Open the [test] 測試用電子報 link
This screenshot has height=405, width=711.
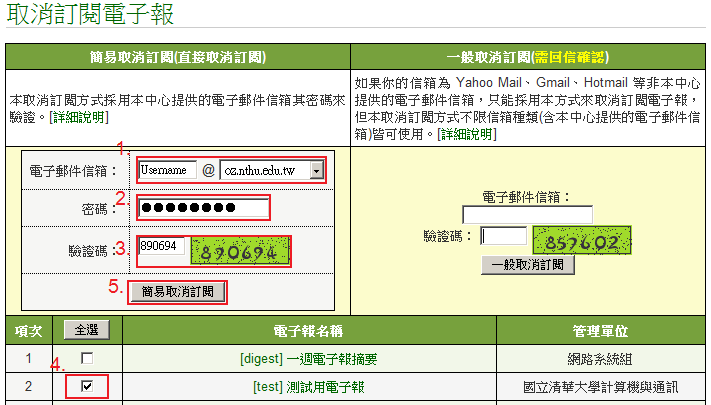pos(309,387)
